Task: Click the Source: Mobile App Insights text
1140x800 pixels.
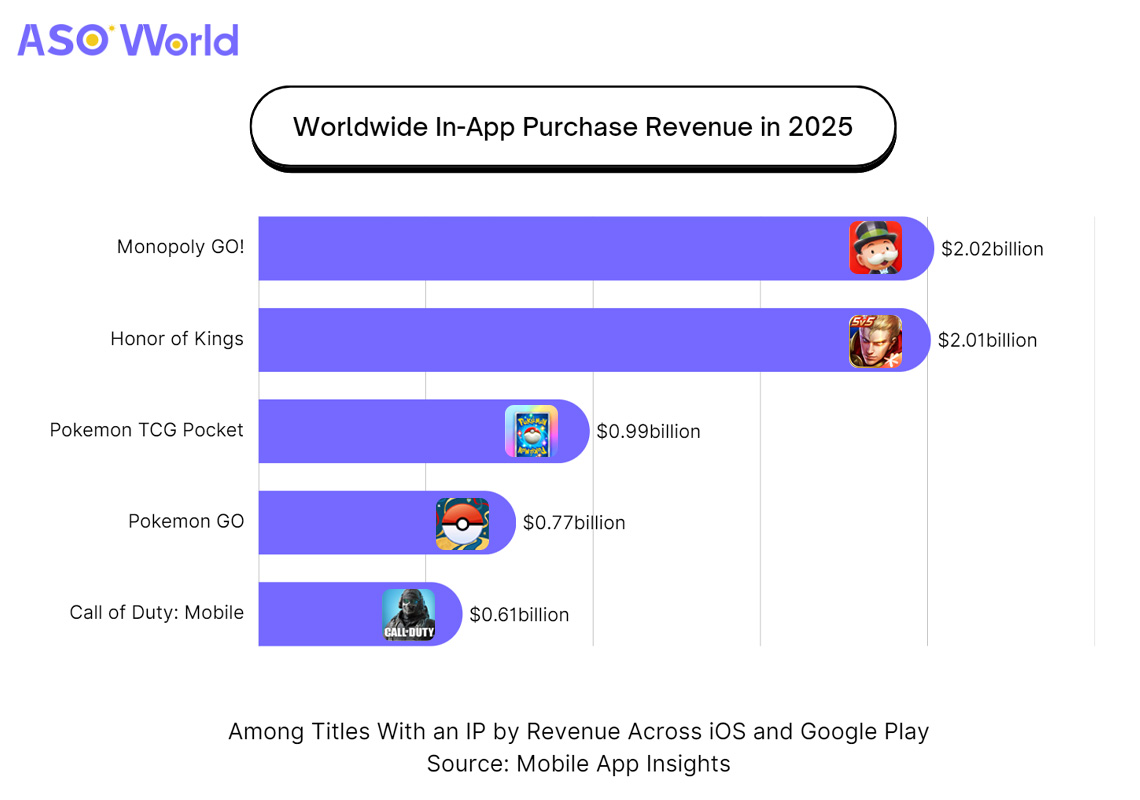Action: pyautogui.click(x=578, y=764)
